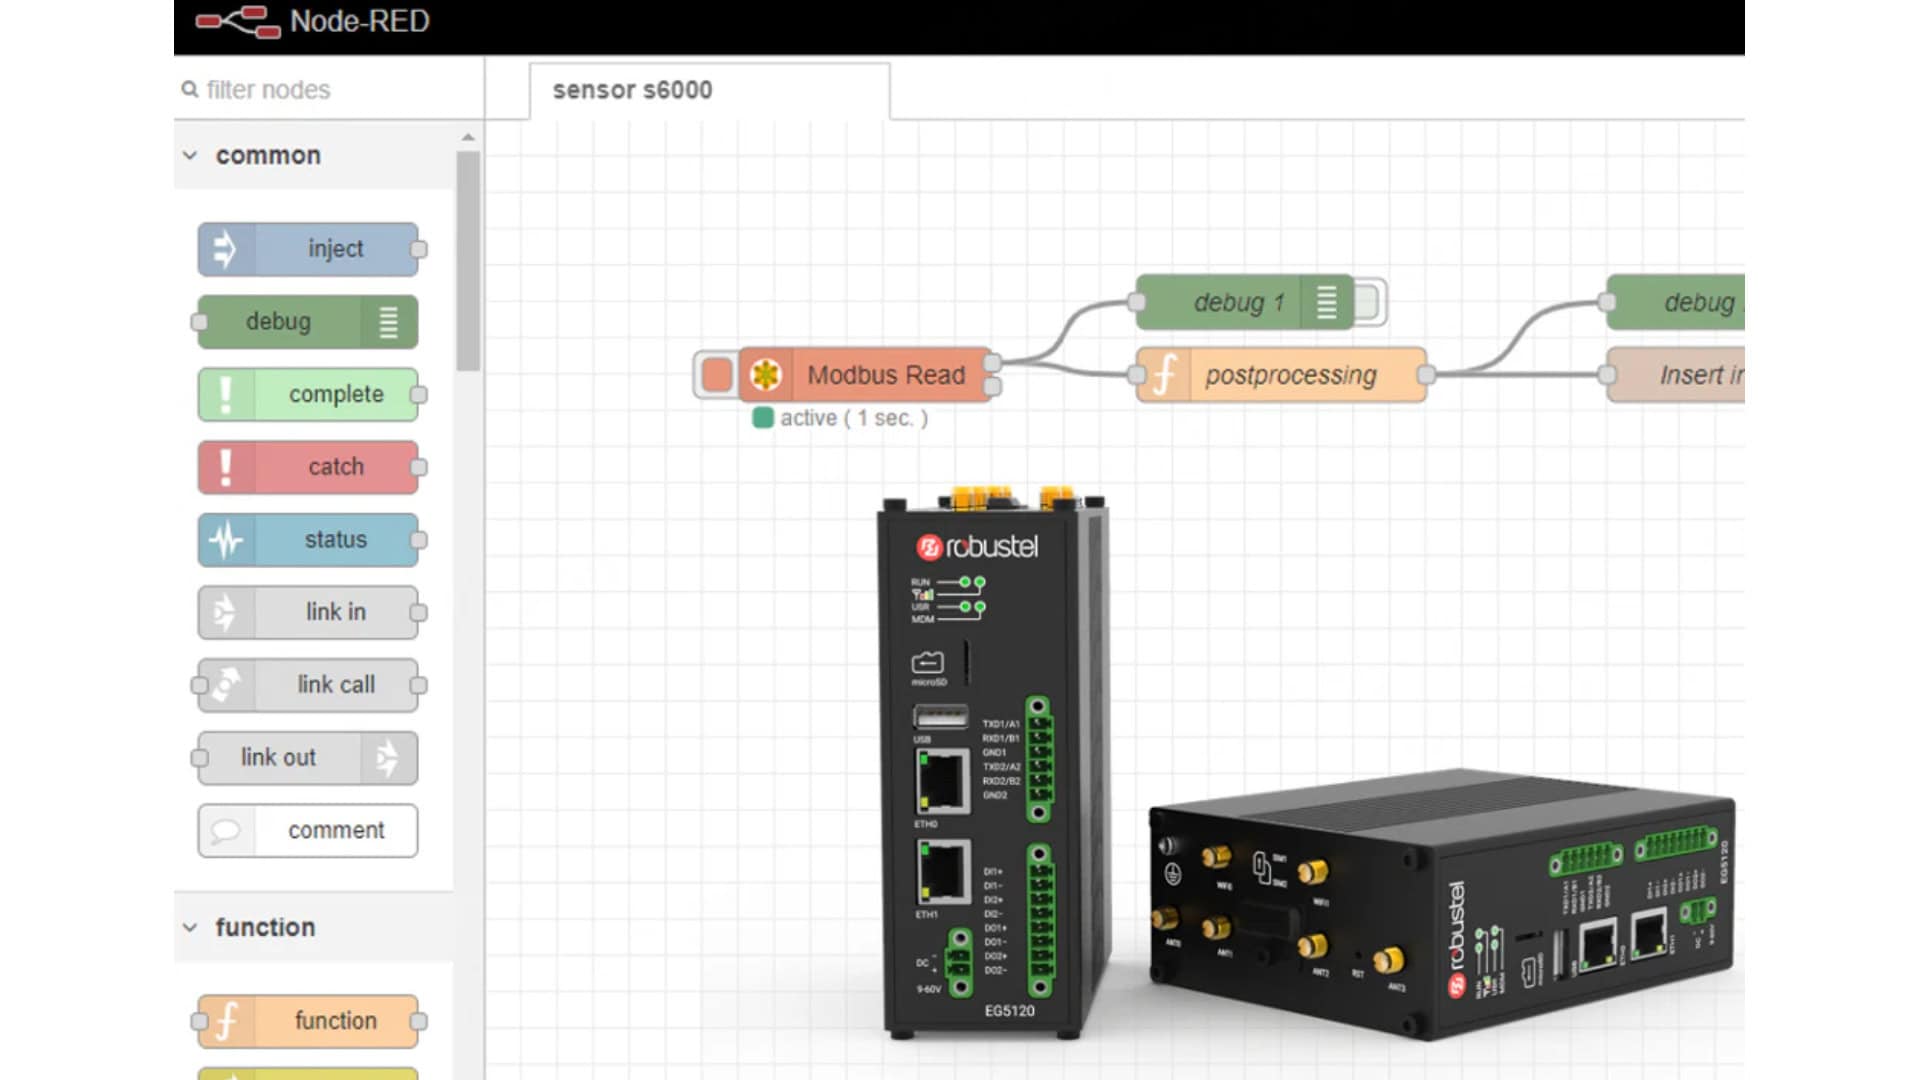This screenshot has height=1080, width=1920.
Task: Click the link call node icon
Action: pyautogui.click(x=224, y=684)
